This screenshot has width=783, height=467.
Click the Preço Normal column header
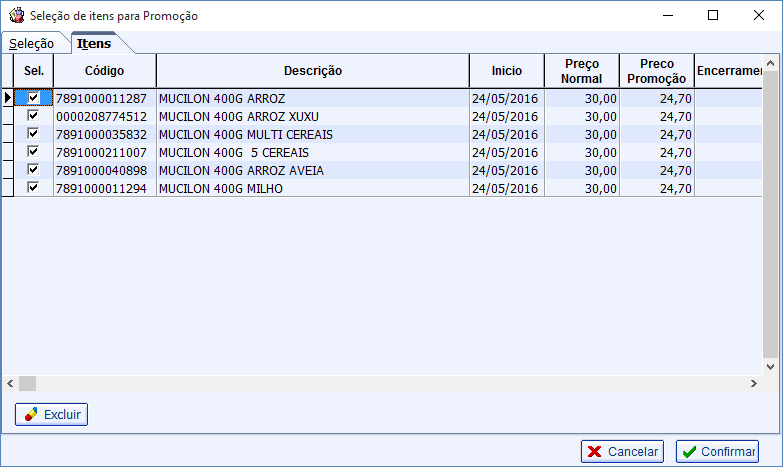point(582,71)
